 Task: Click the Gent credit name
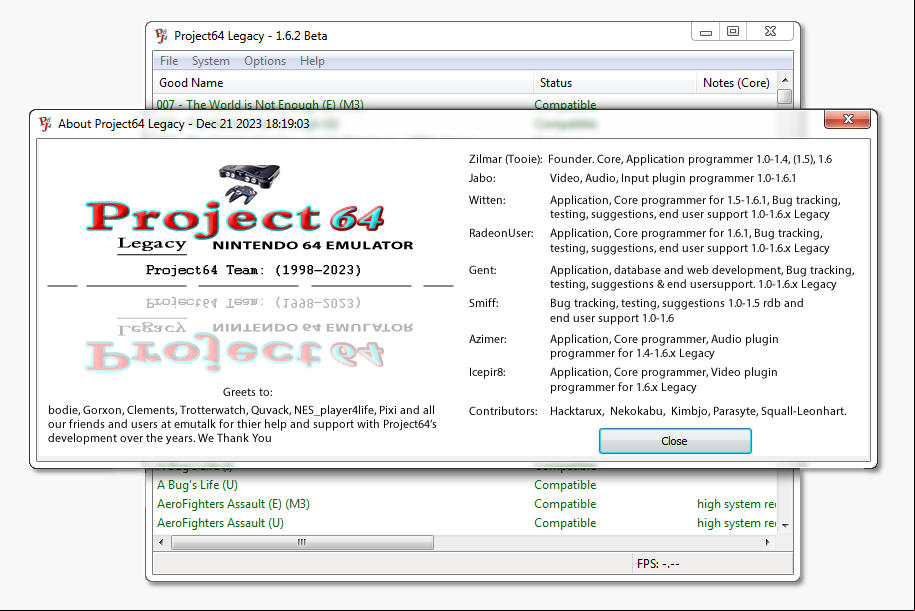tap(483, 270)
